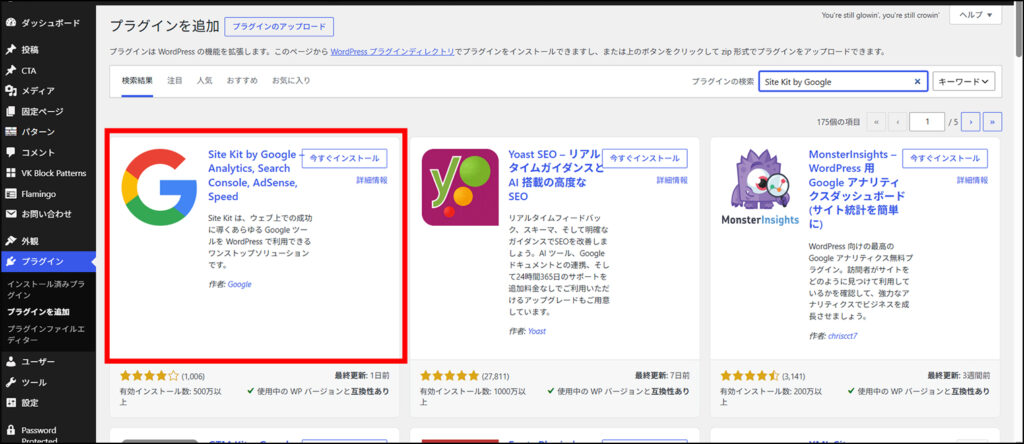
Task: Click the ユーザー user icon
Action: pyautogui.click(x=10, y=362)
